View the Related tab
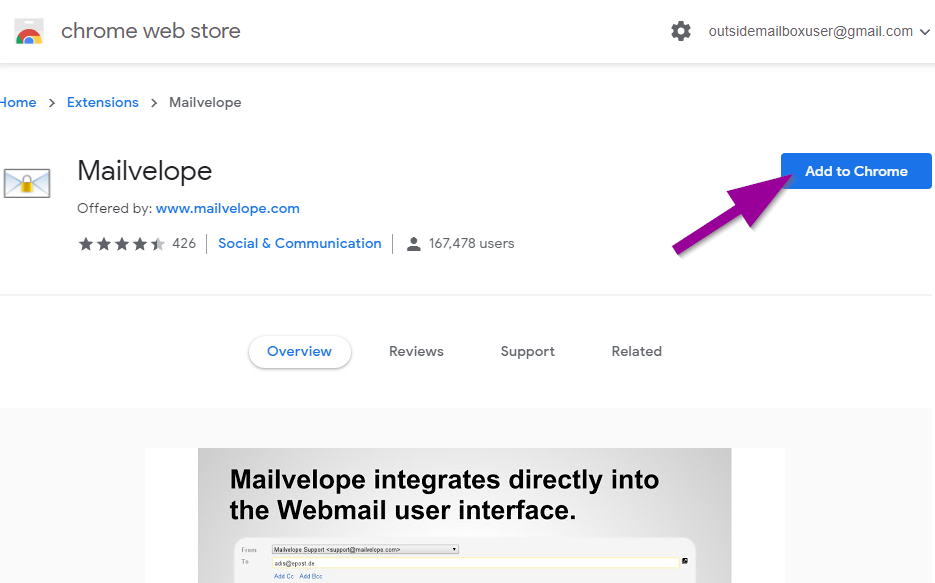 [637, 351]
